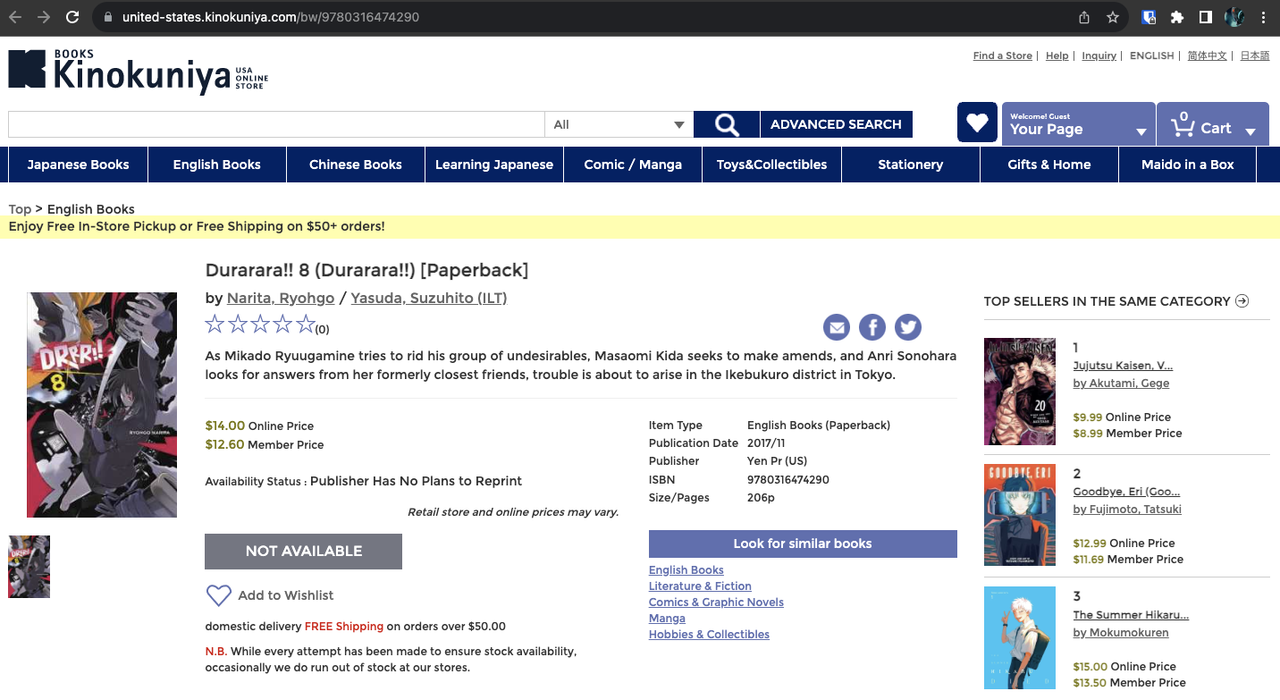Open the Inquiry link
1280x700 pixels.
tap(1099, 56)
